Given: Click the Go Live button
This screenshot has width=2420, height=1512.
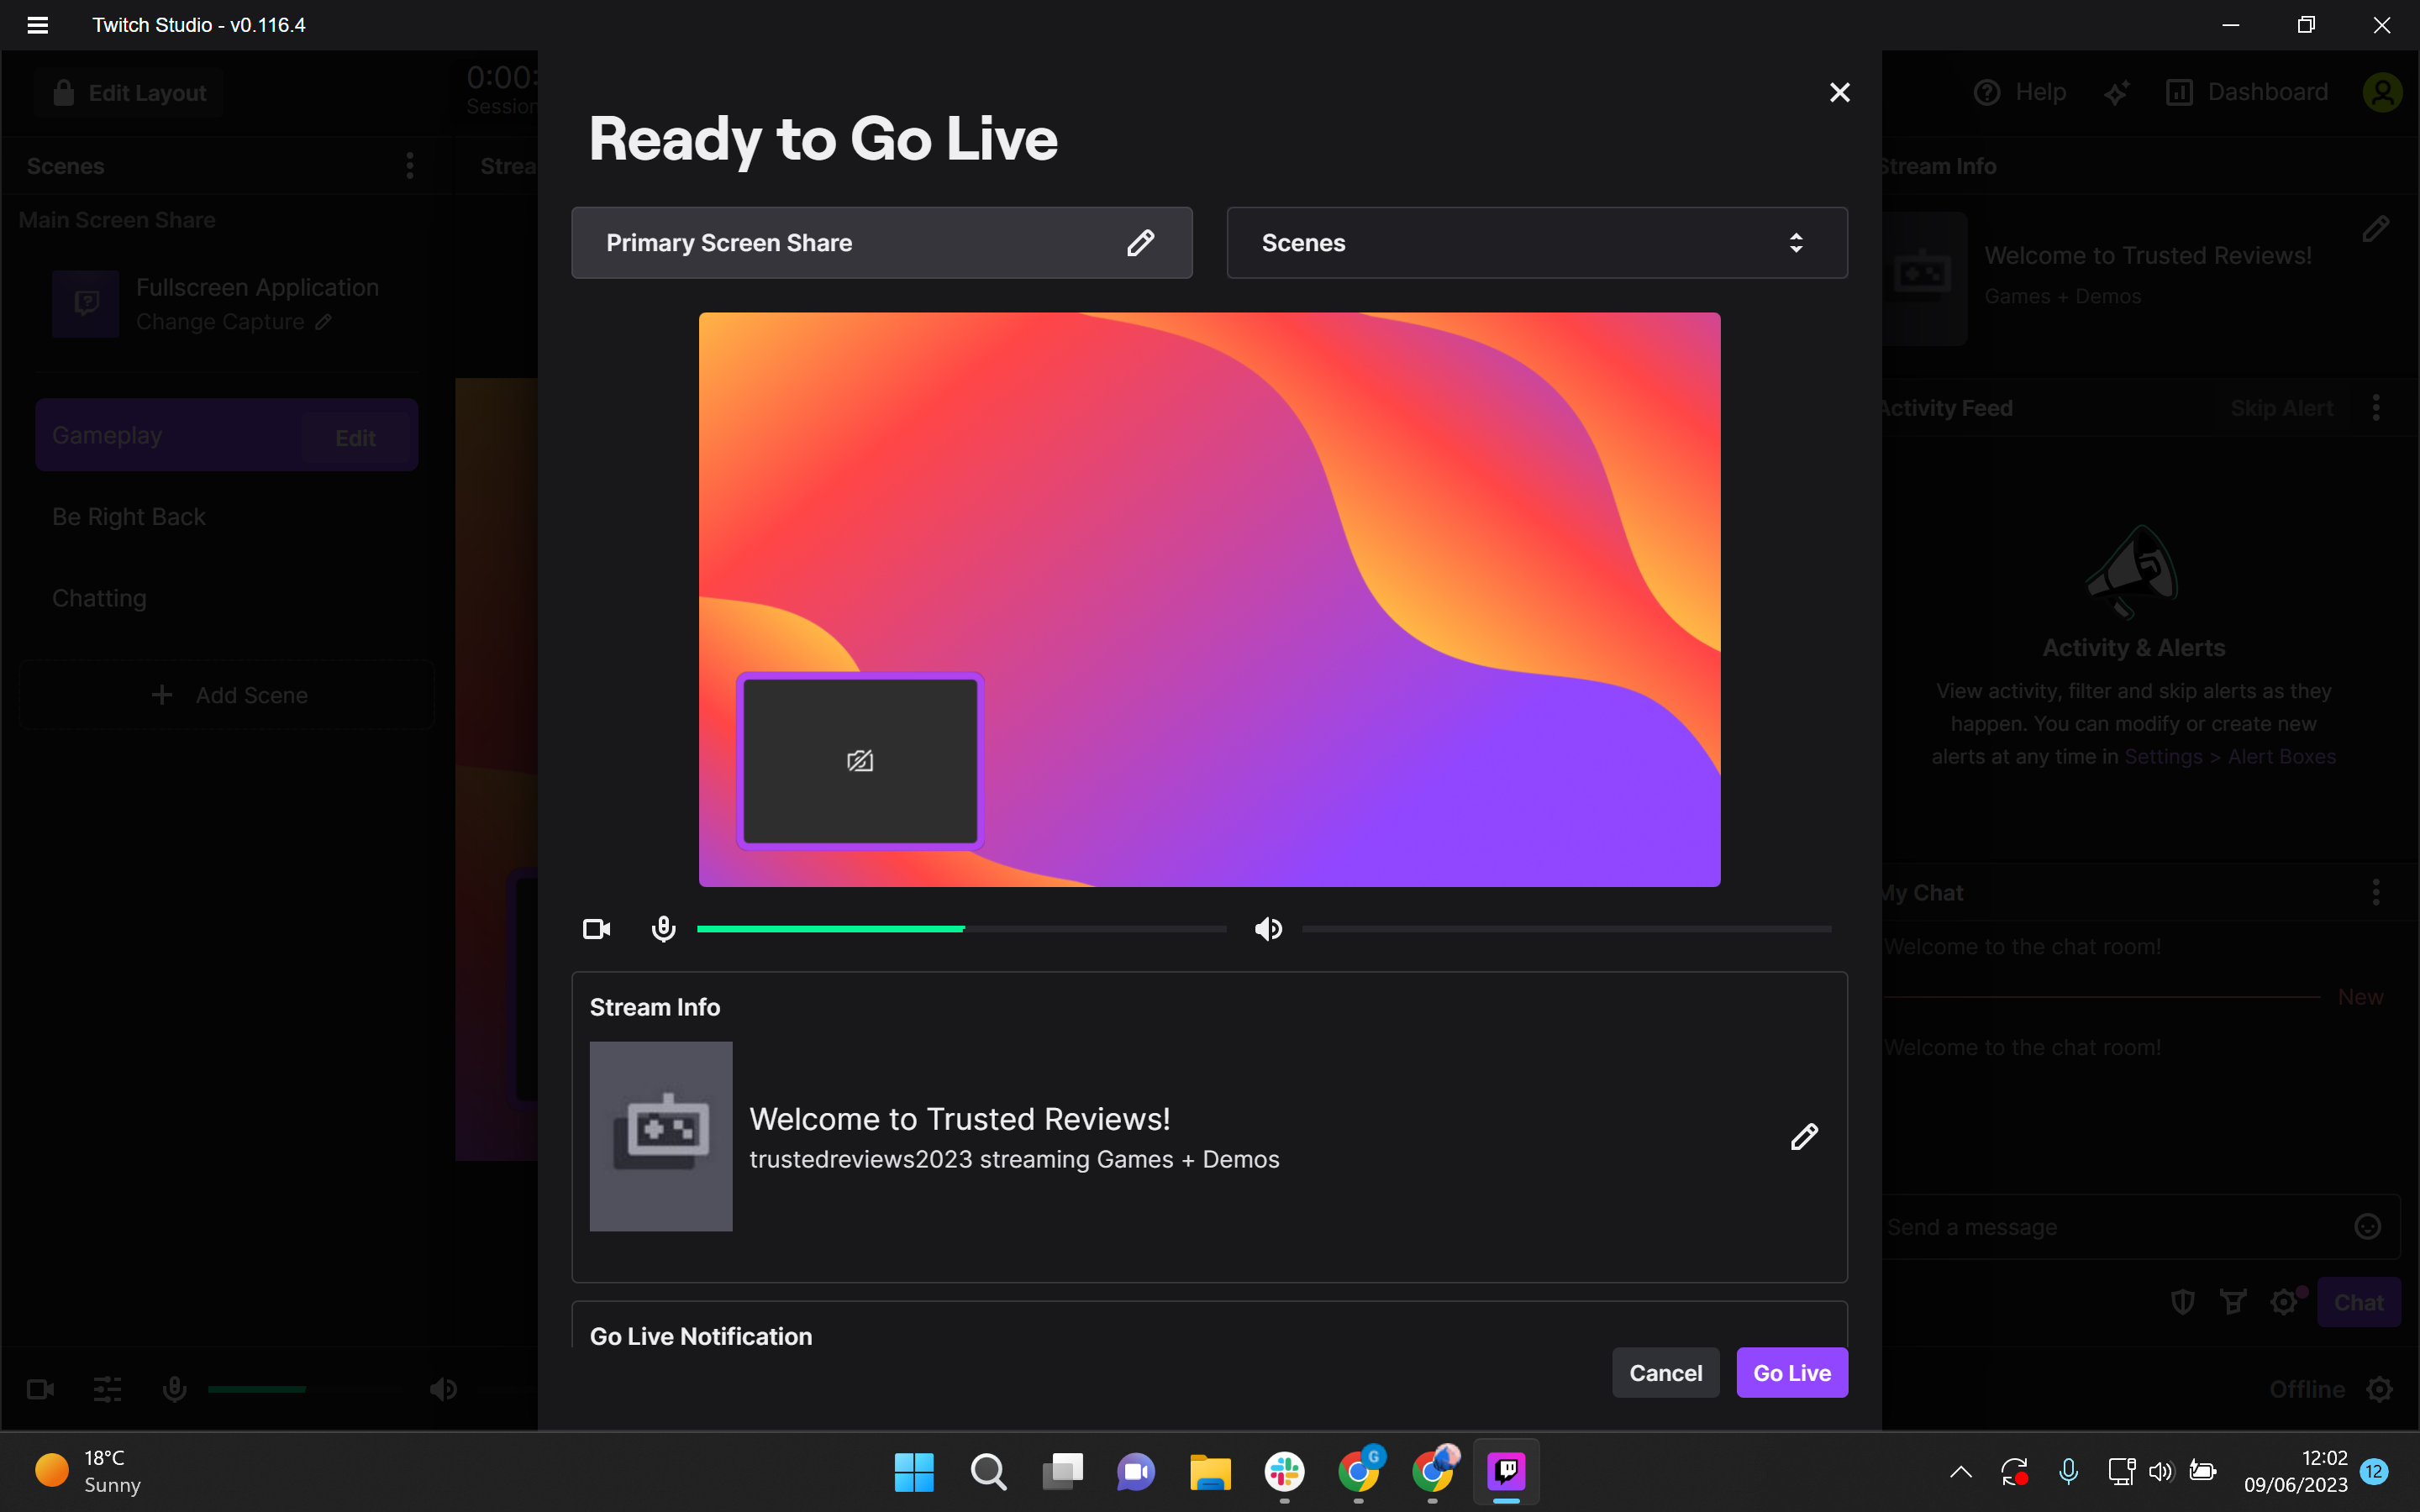Looking at the screenshot, I should pos(1792,1373).
